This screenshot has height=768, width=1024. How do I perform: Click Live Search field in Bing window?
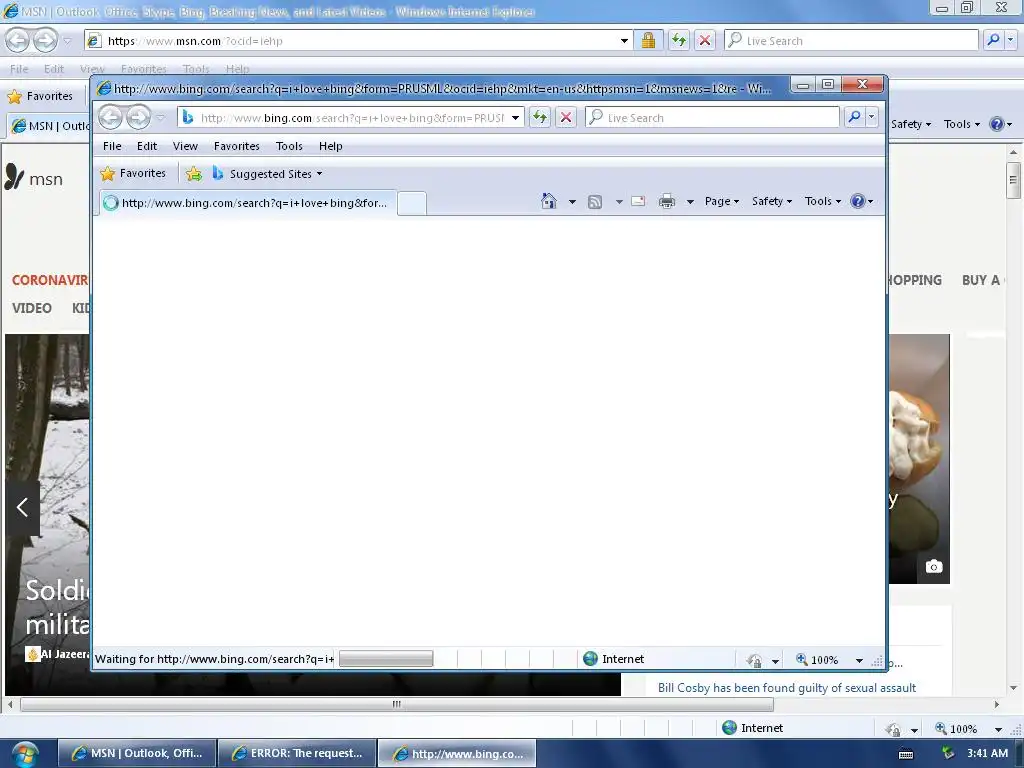712,118
